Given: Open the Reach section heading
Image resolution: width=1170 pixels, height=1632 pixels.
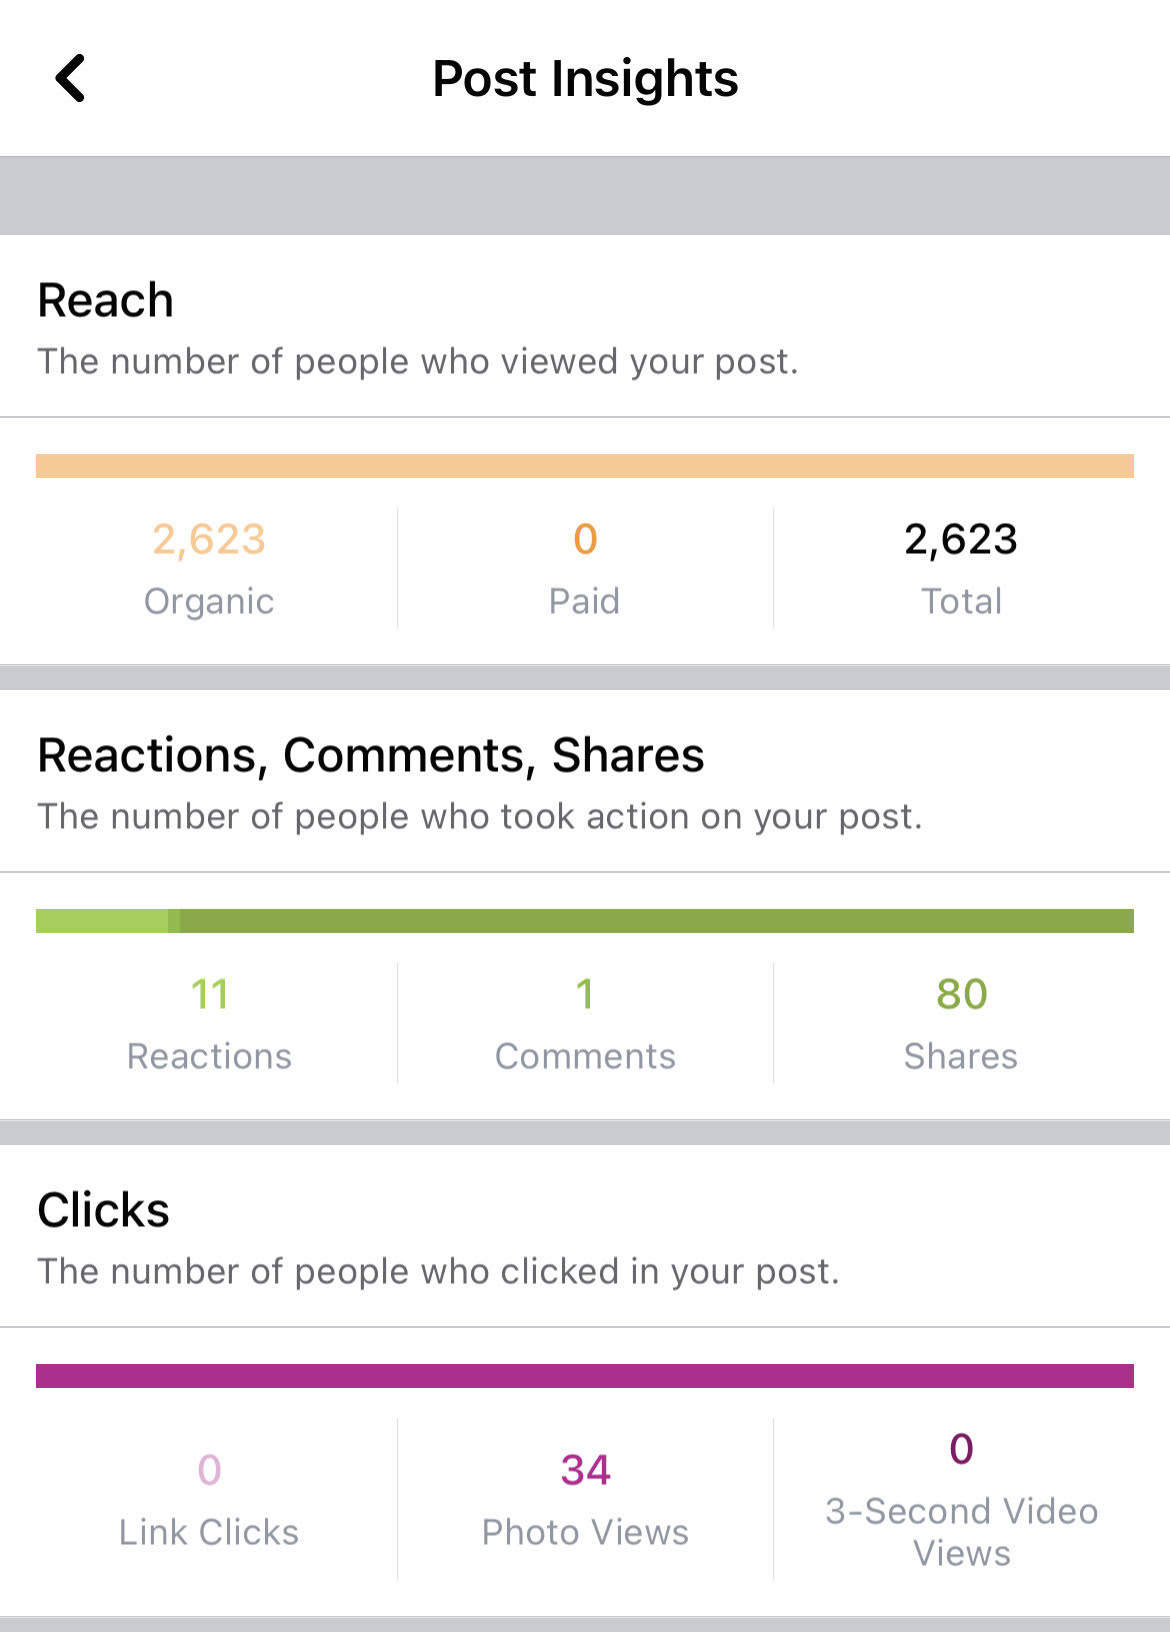Looking at the screenshot, I should coord(106,300).
